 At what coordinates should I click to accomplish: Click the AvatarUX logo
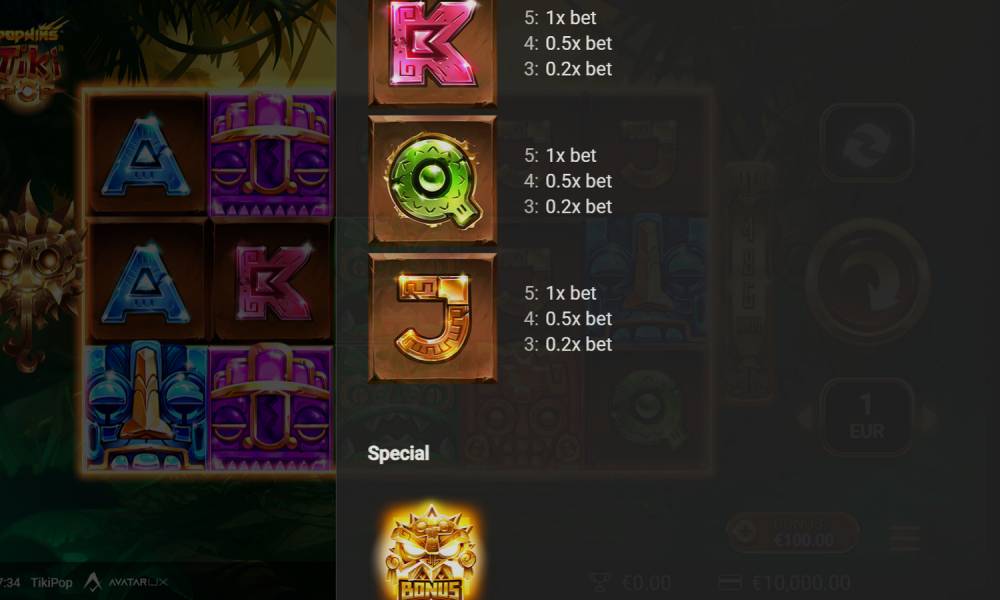point(126,582)
